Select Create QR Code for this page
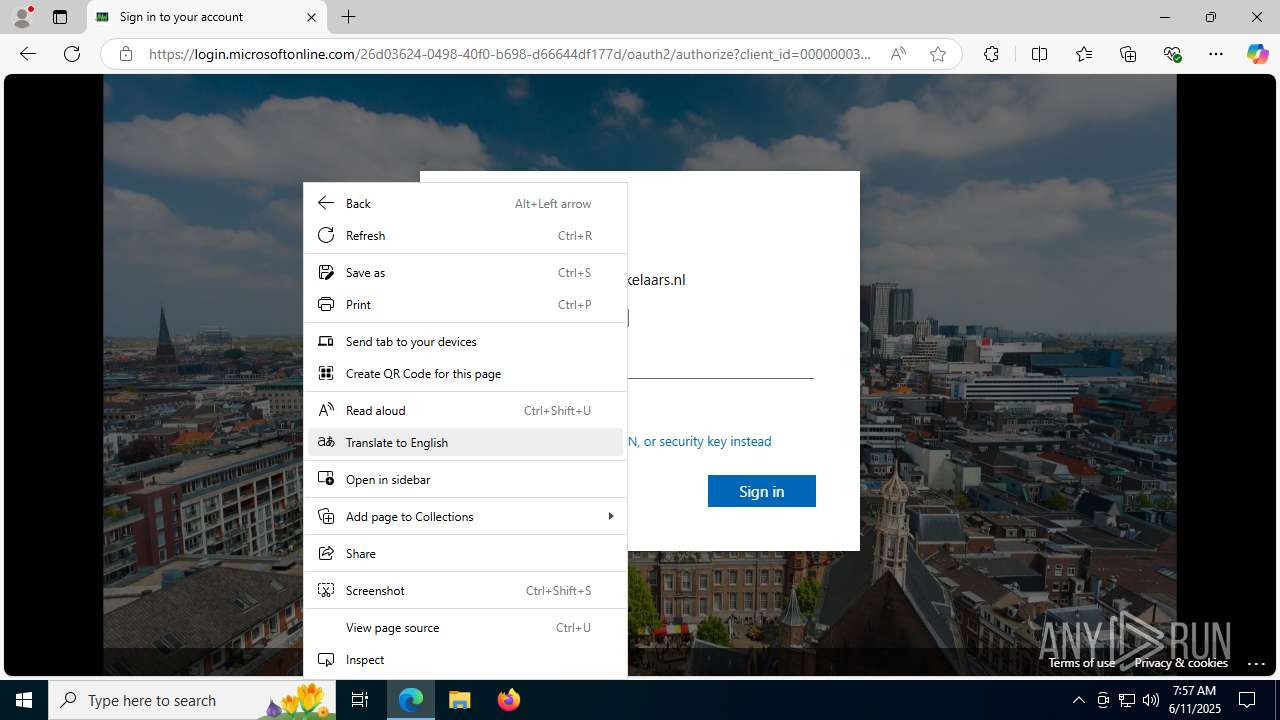This screenshot has width=1280, height=720. point(465,373)
